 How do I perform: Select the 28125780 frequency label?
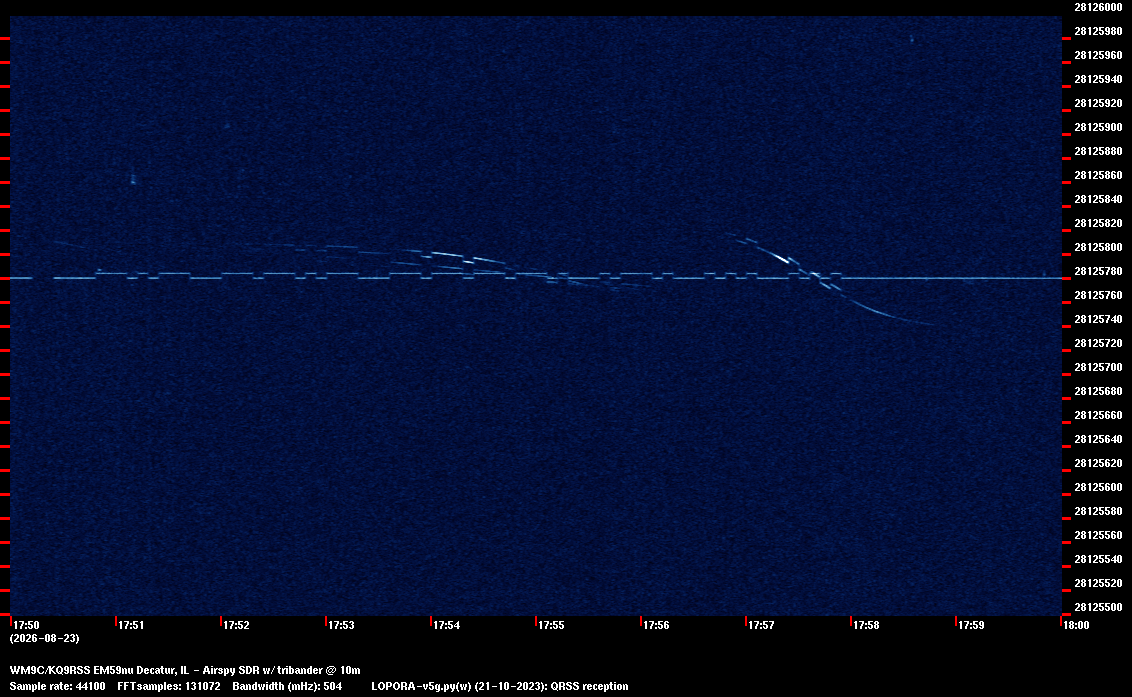click(x=1098, y=272)
